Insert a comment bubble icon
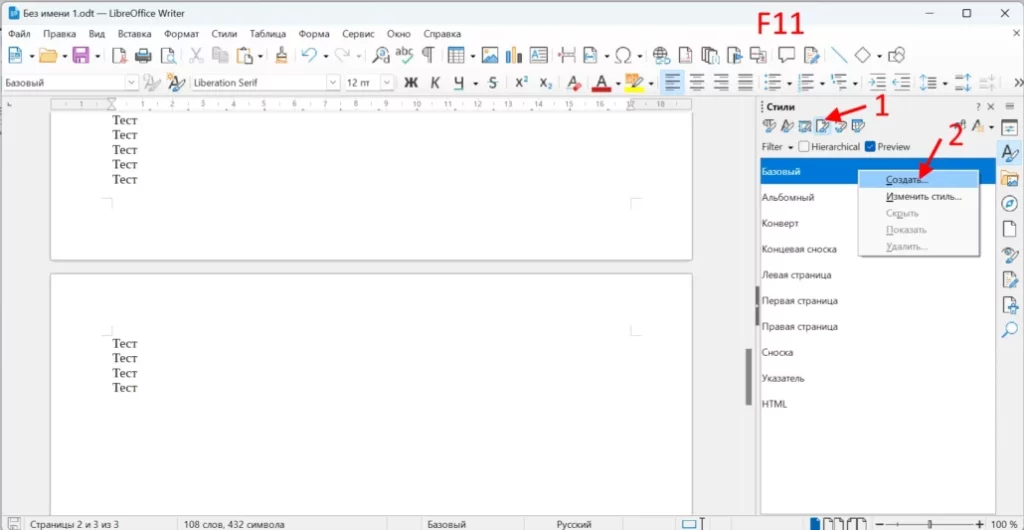Viewport: 1024px width, 530px height. click(x=786, y=55)
